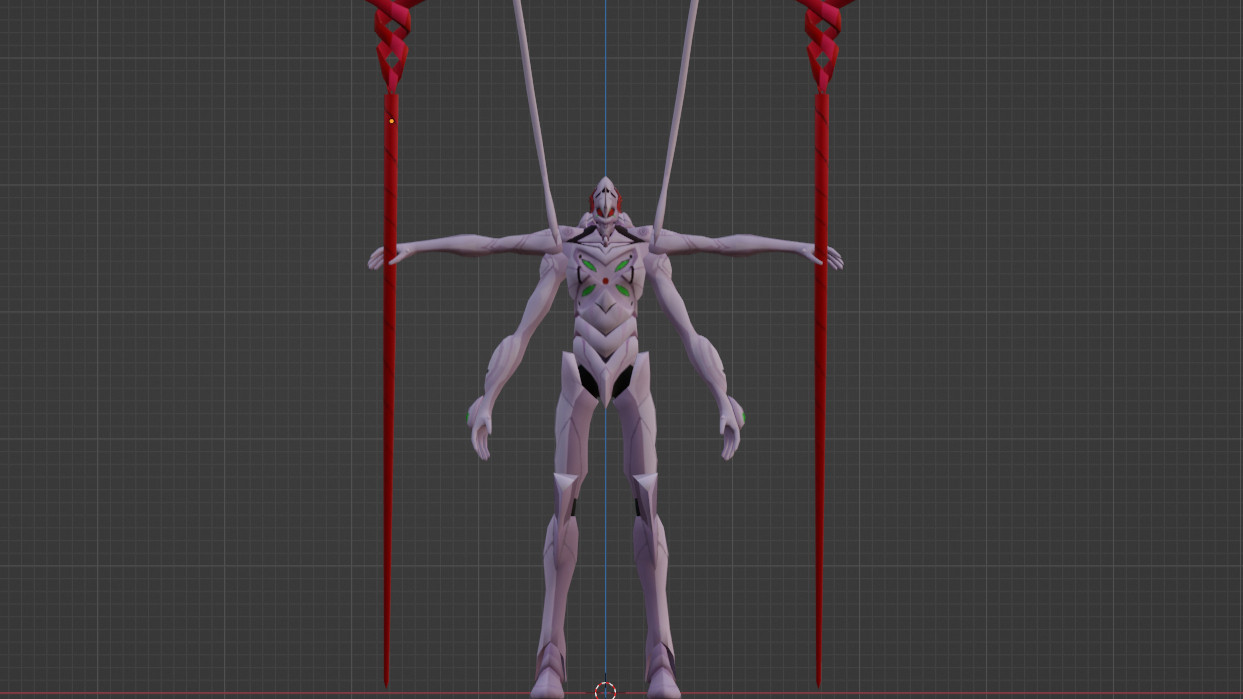The image size is (1243, 699).
Task: Click the twisted top of the right spear
Action: pyautogui.click(x=823, y=40)
